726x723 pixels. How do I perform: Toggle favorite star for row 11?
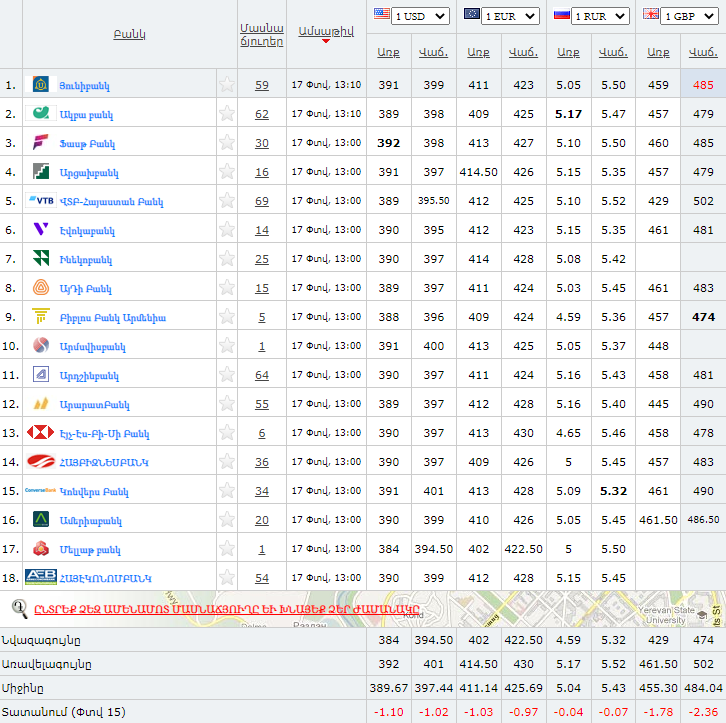point(227,374)
